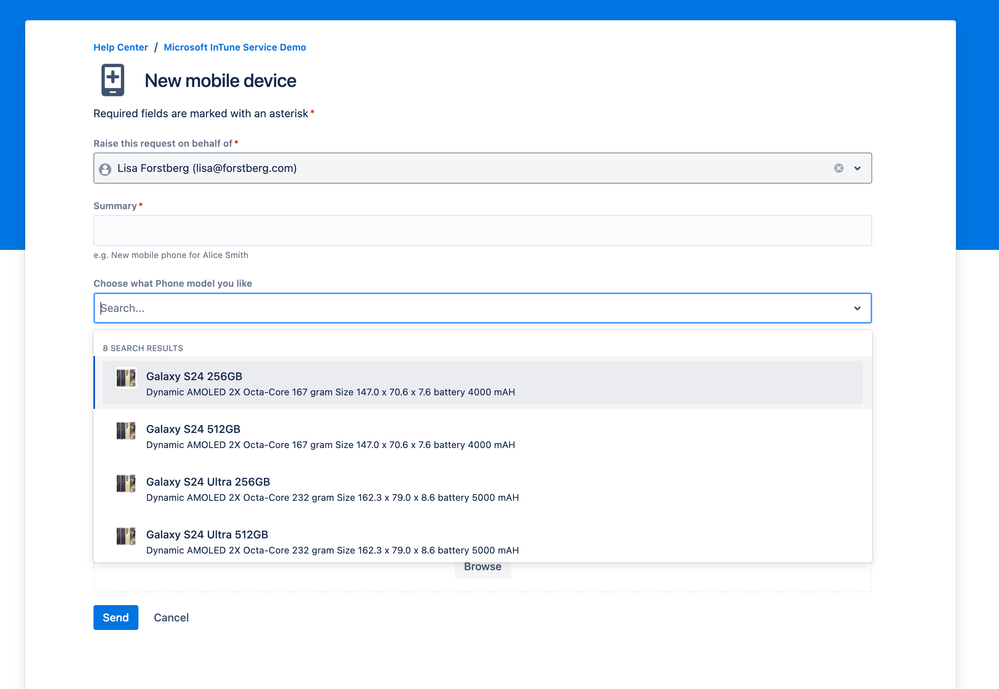999x689 pixels.
Task: Select the Galaxy S24 256GB option
Action: [x=482, y=382]
